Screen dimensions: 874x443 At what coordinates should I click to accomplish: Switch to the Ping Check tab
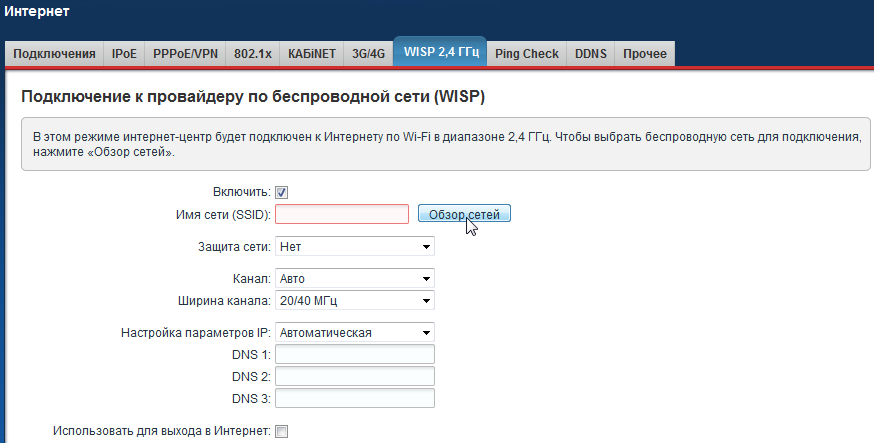[527, 53]
